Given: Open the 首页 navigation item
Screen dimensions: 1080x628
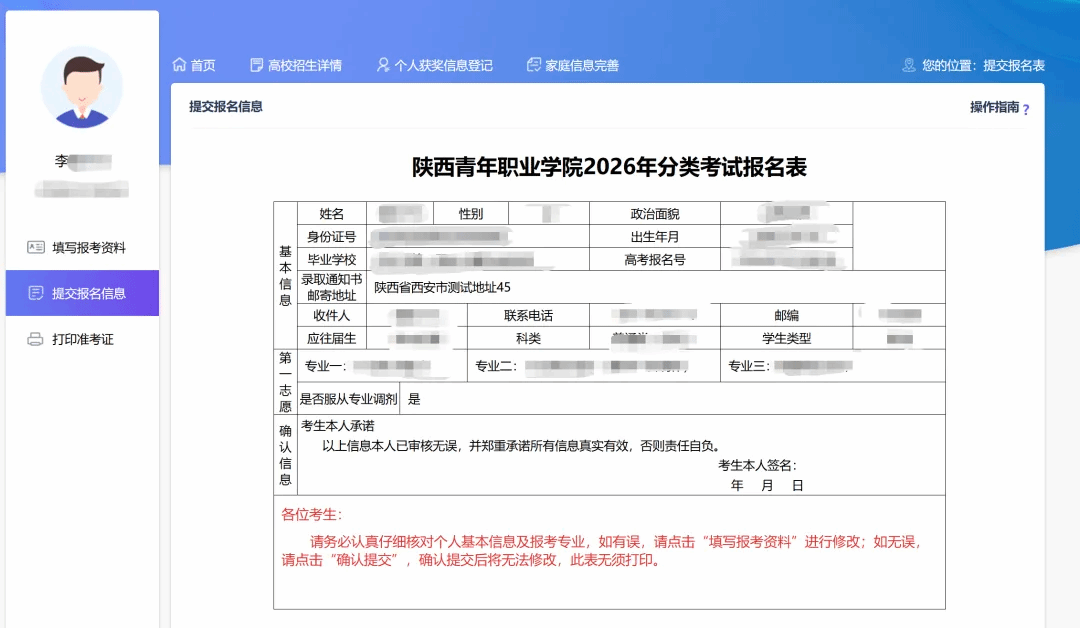Looking at the screenshot, I should click(x=203, y=65).
